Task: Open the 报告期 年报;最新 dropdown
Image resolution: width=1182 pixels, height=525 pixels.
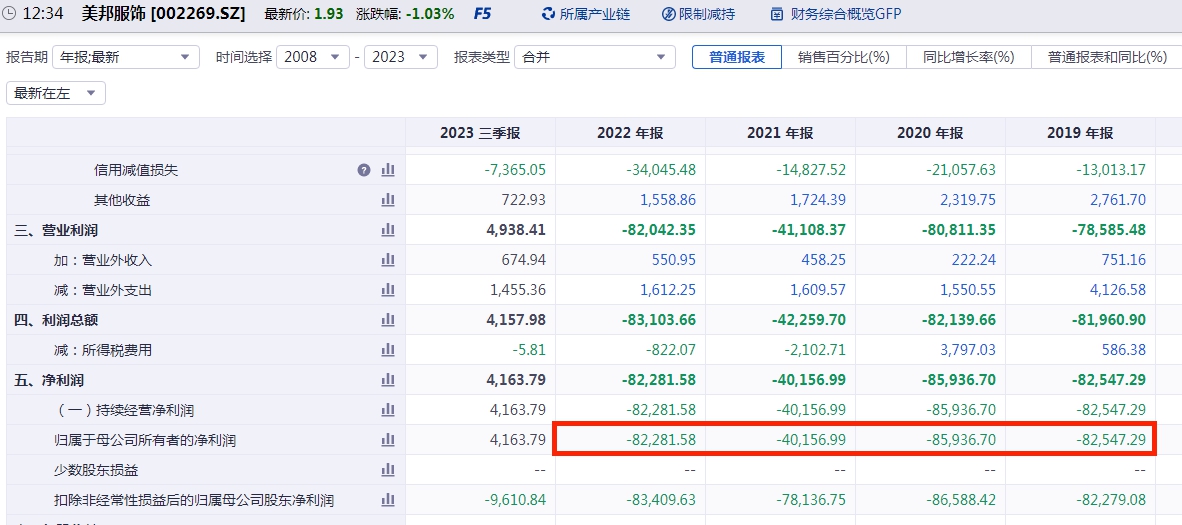Action: coord(126,57)
